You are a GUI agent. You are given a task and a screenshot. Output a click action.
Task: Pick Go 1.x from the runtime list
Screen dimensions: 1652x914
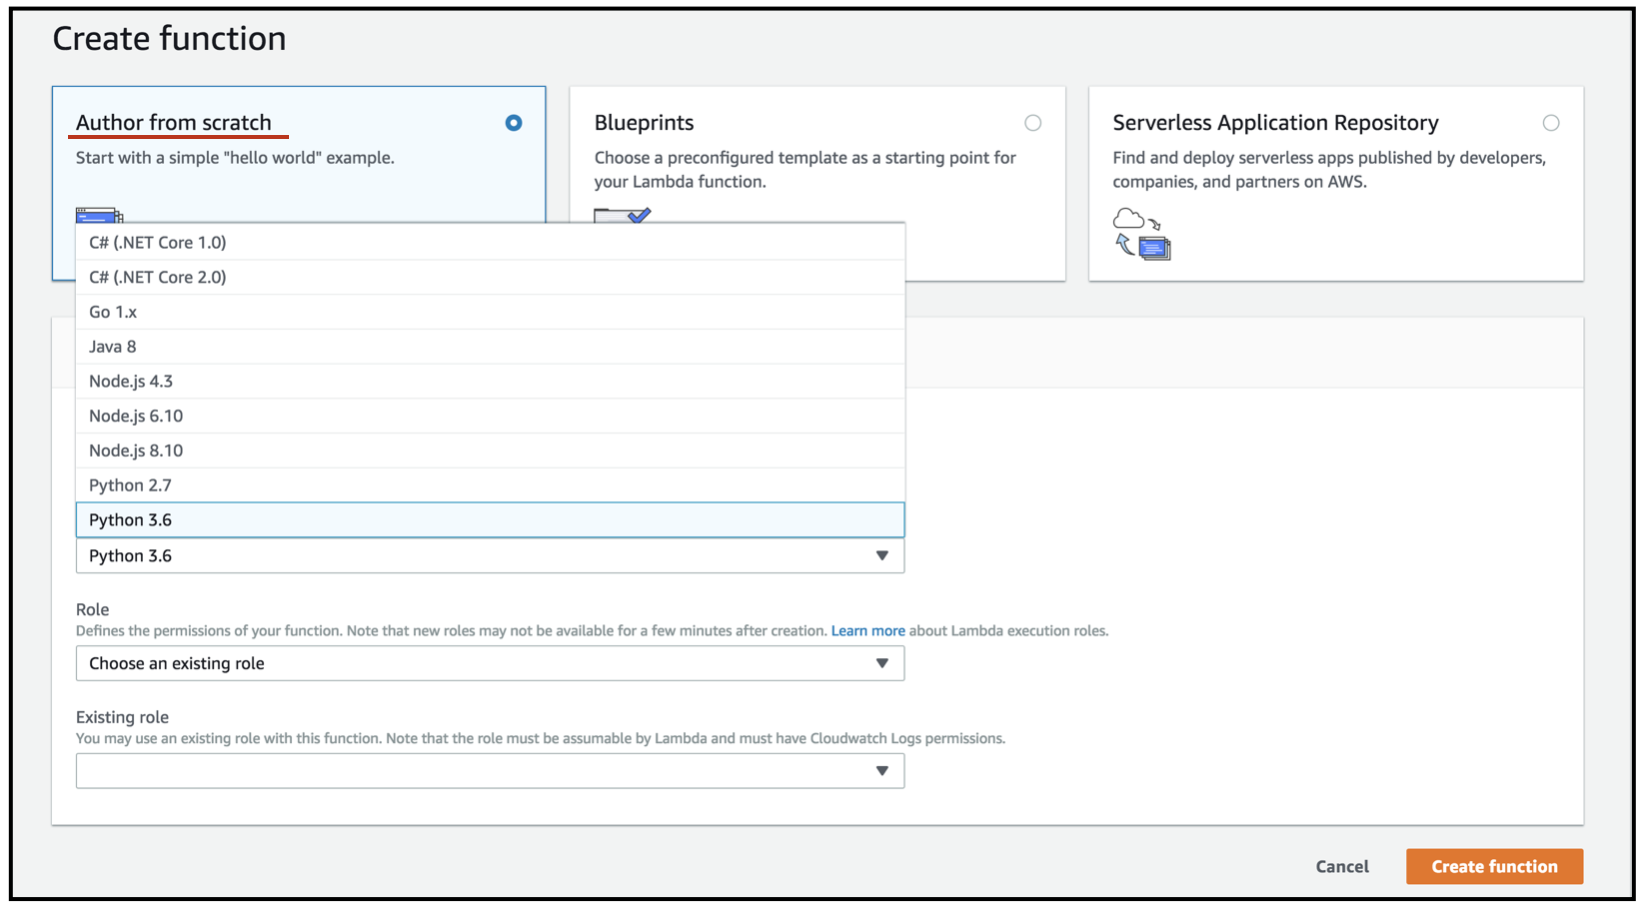(x=490, y=312)
